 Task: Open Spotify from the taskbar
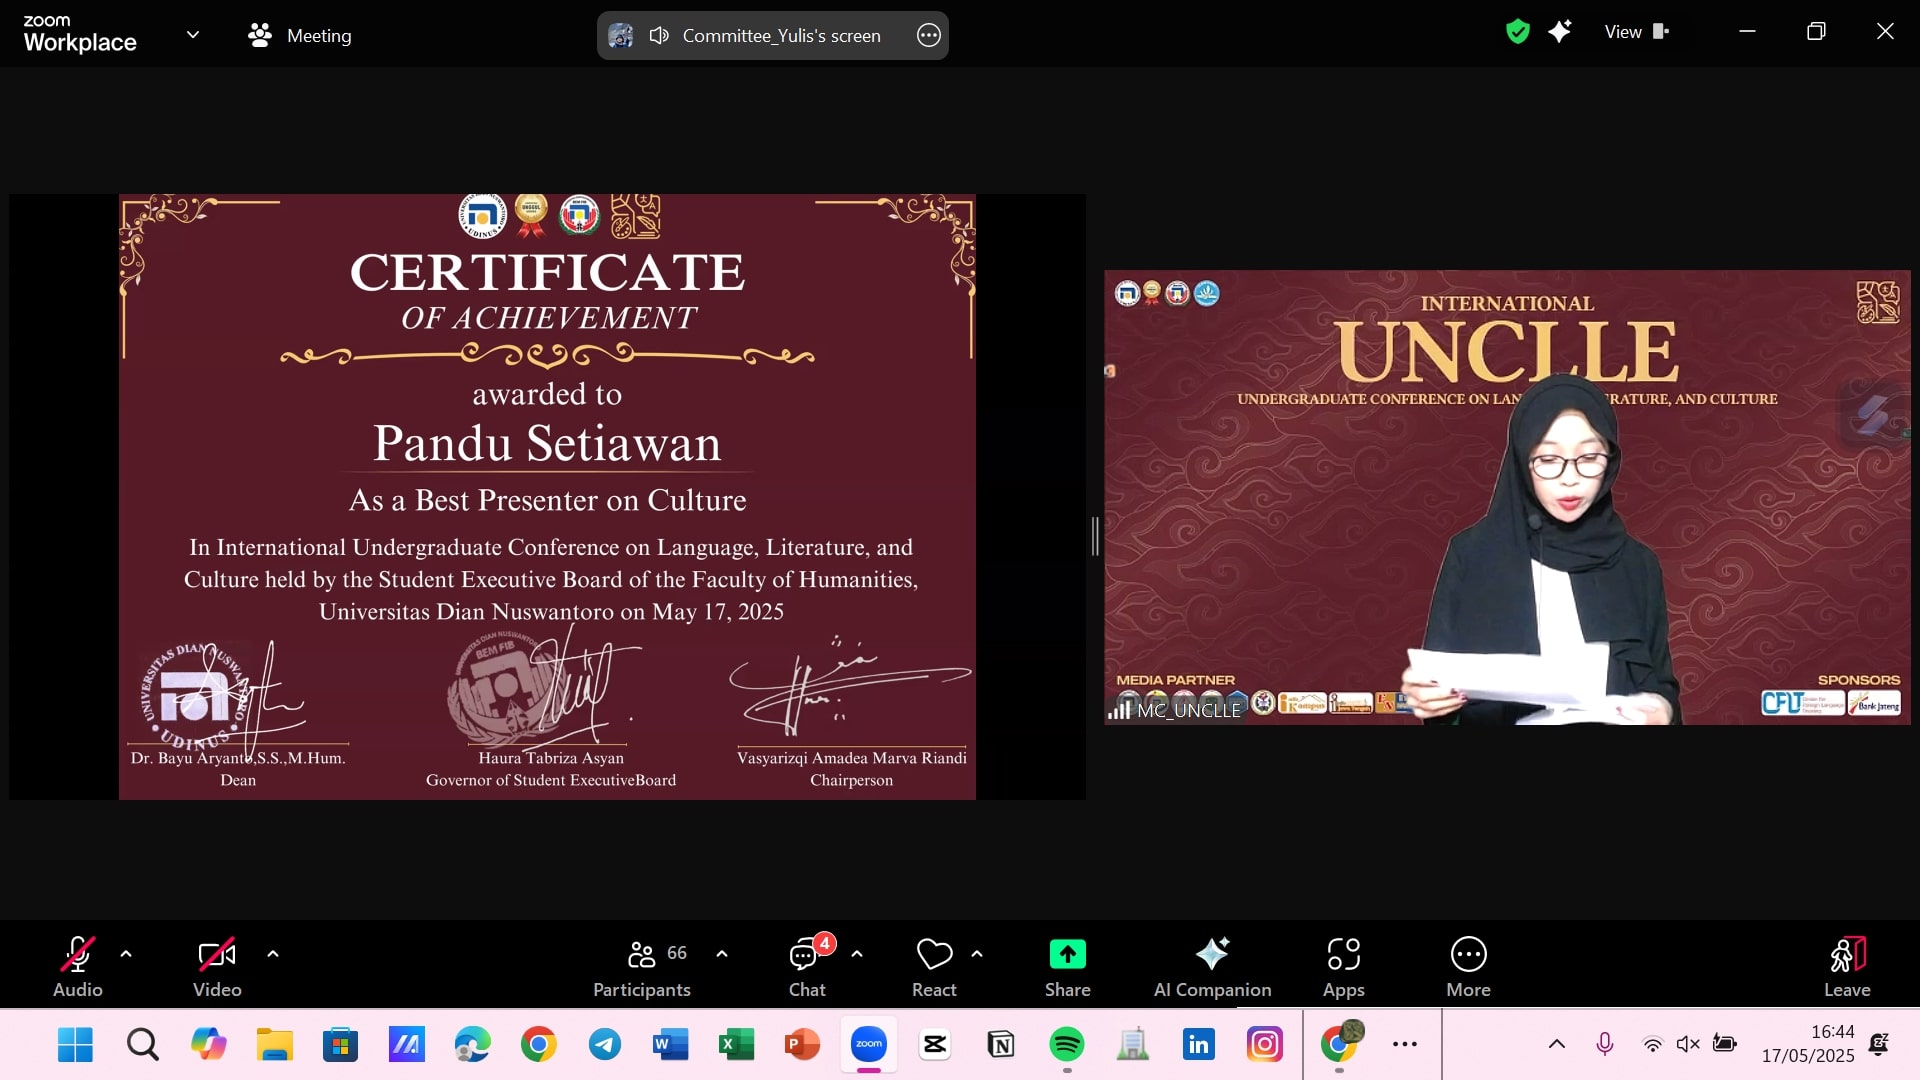click(1066, 1045)
